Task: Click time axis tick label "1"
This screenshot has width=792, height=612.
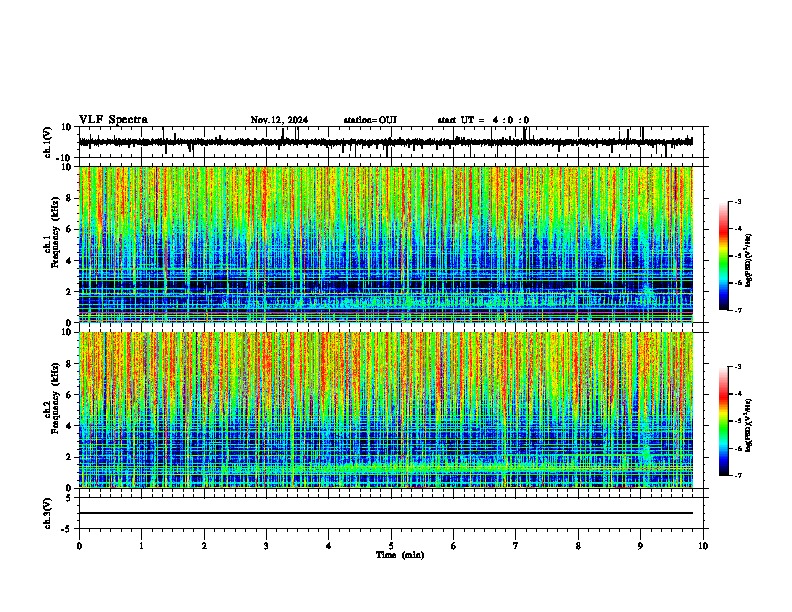Action: pos(141,546)
